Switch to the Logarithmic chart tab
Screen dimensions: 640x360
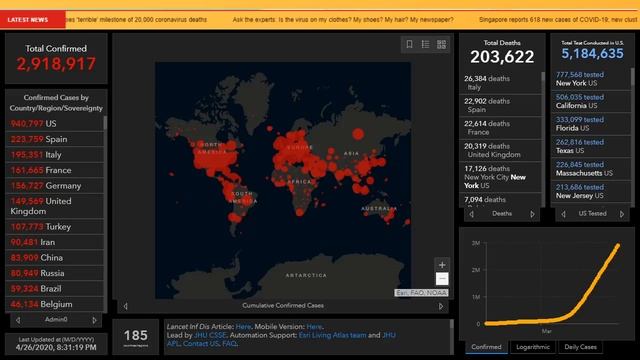pyautogui.click(x=533, y=347)
